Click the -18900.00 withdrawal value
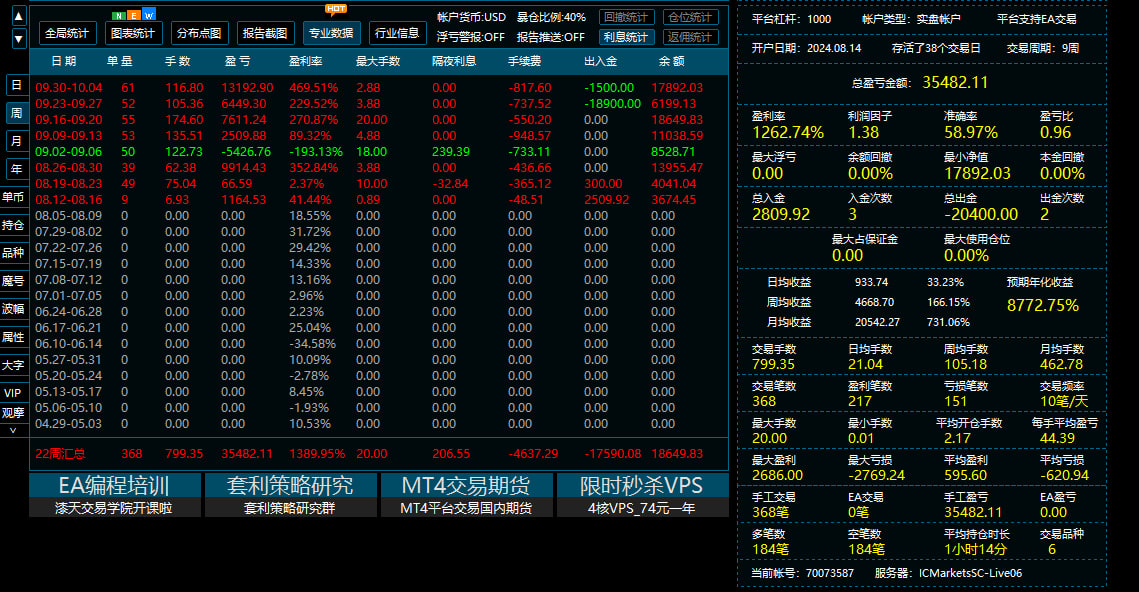The image size is (1139, 592). coord(612,103)
